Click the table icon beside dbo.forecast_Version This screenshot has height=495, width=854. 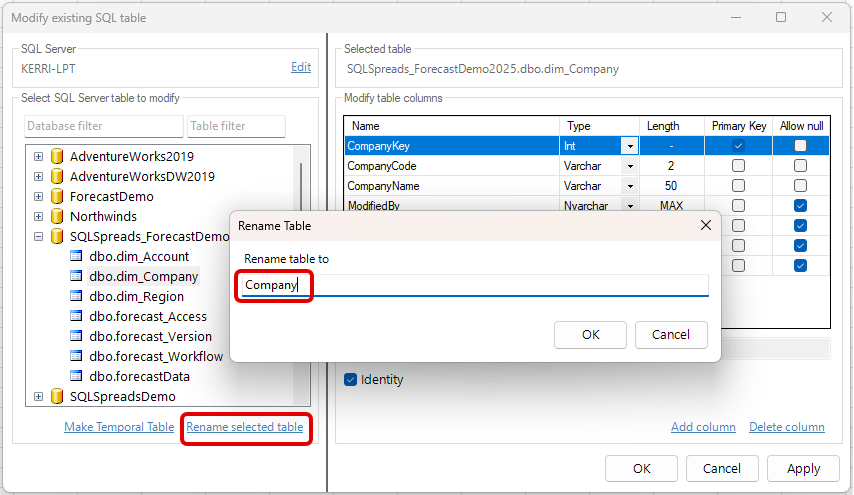pyautogui.click(x=76, y=336)
